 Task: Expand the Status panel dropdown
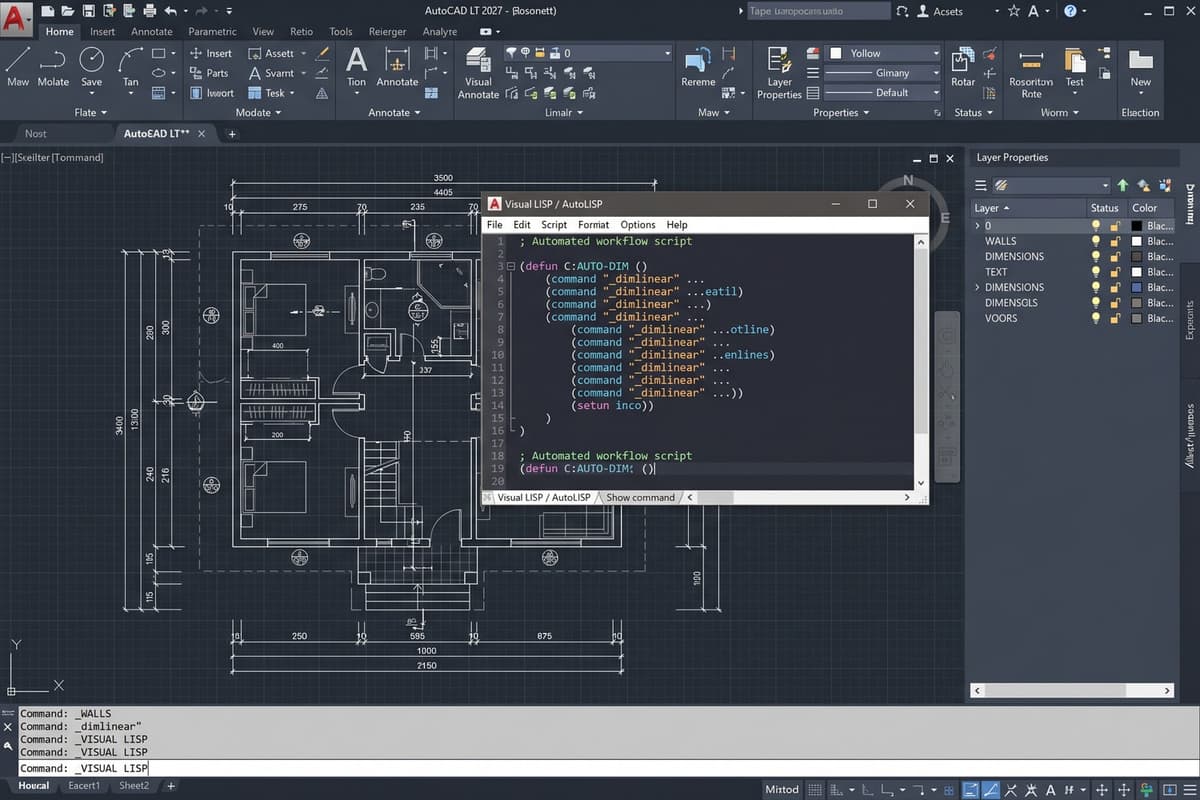[973, 113]
